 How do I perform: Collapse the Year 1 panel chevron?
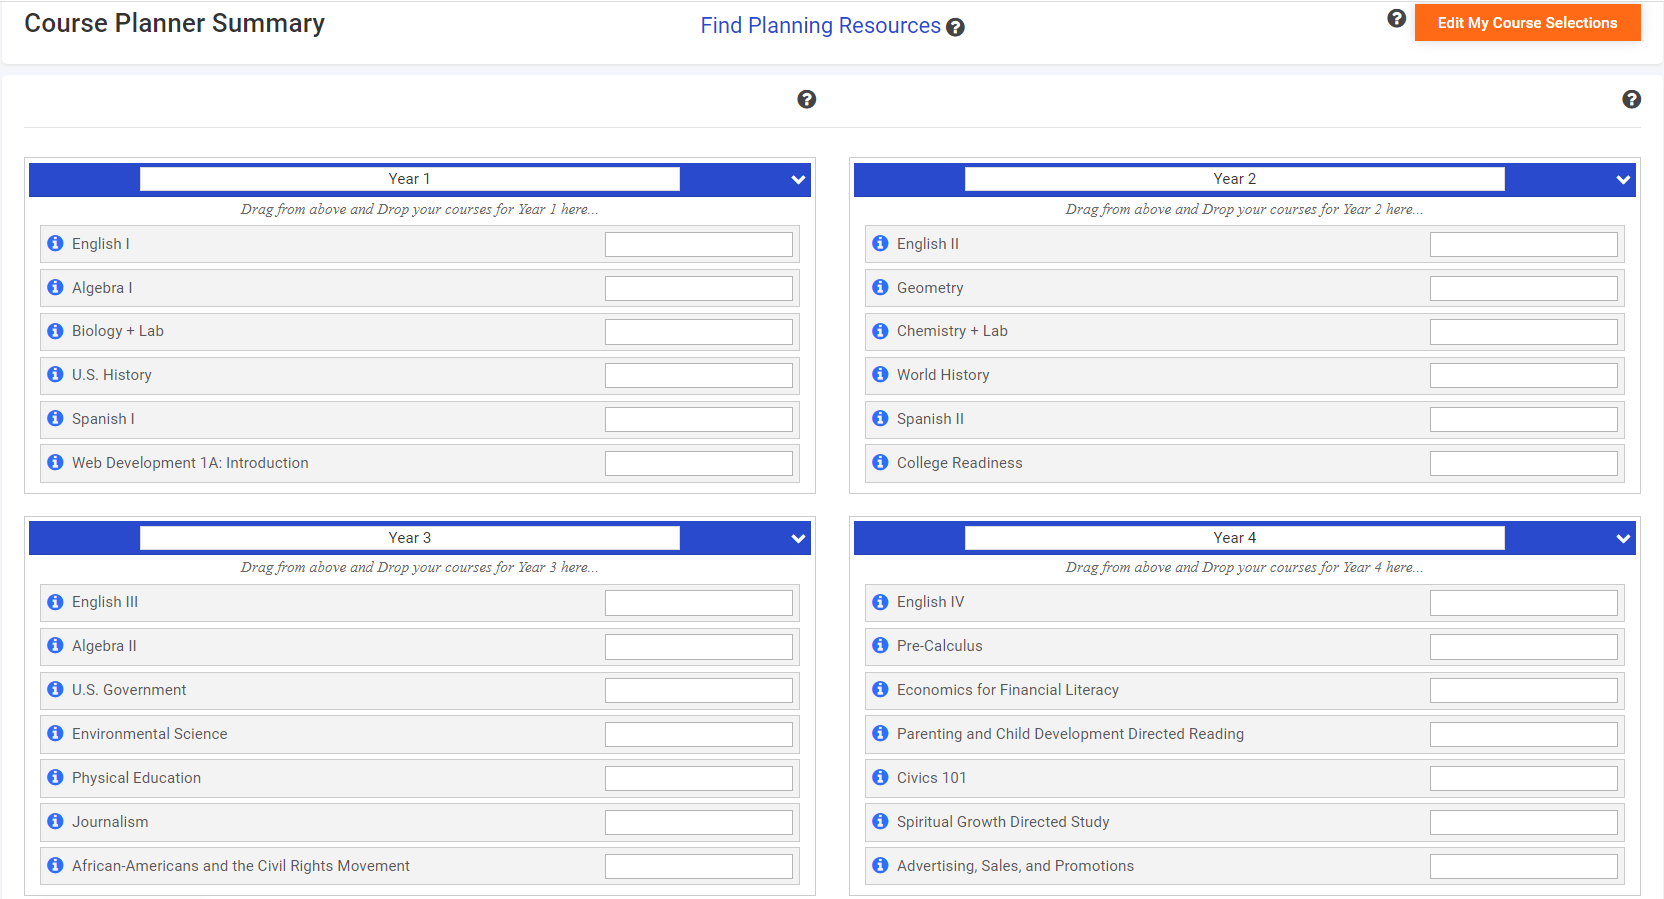click(x=798, y=180)
